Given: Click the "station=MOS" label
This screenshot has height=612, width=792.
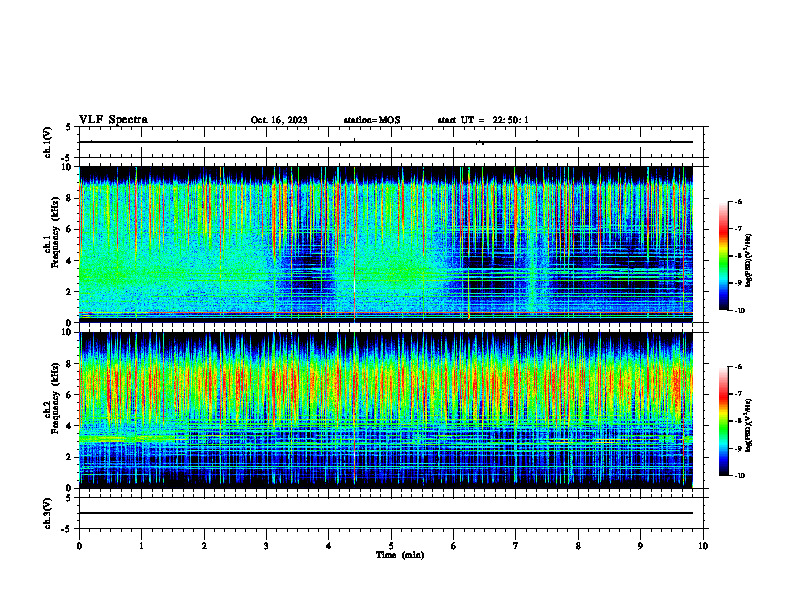Looking at the screenshot, I should 372,120.
